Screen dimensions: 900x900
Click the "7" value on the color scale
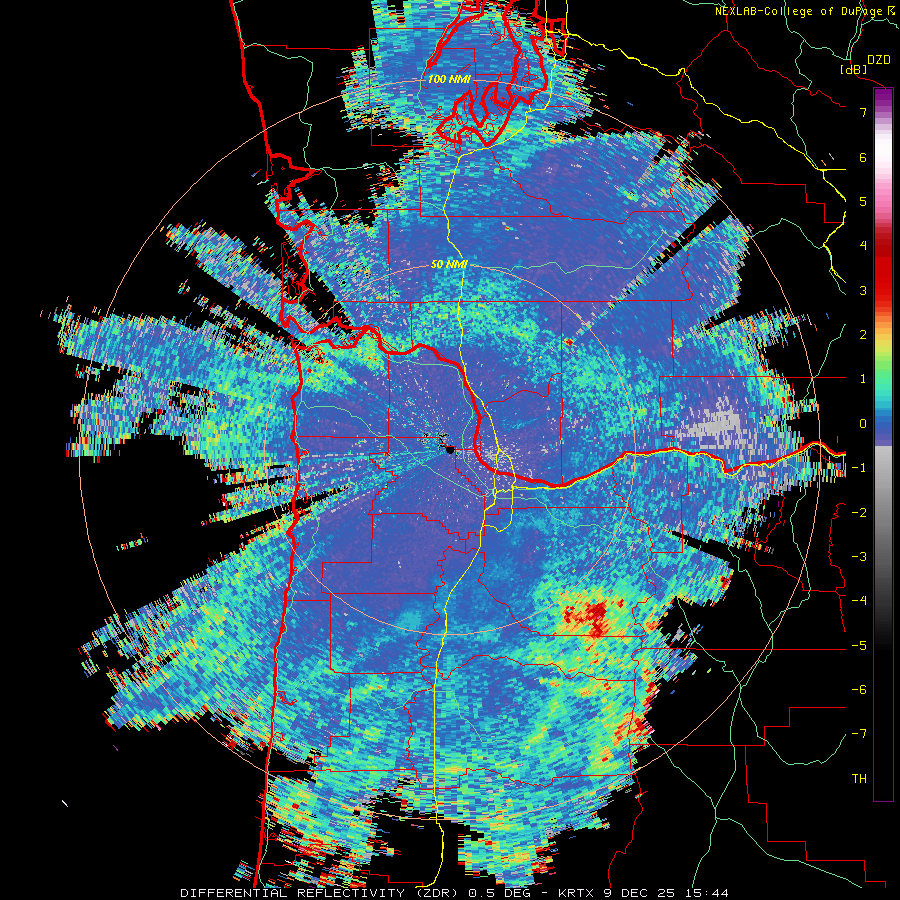click(x=863, y=112)
